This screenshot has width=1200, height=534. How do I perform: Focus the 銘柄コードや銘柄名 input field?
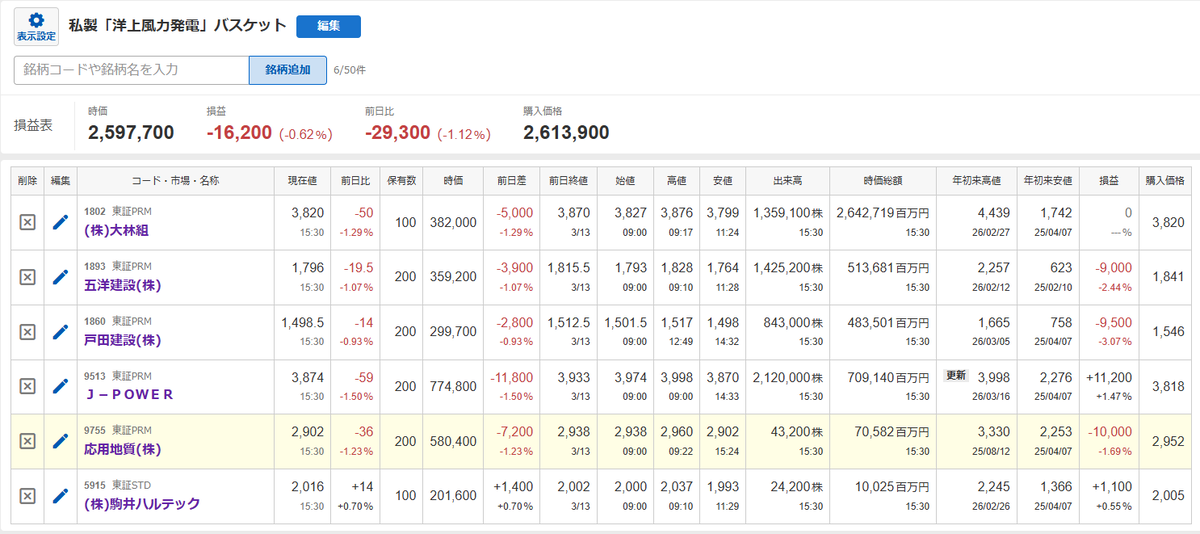131,70
